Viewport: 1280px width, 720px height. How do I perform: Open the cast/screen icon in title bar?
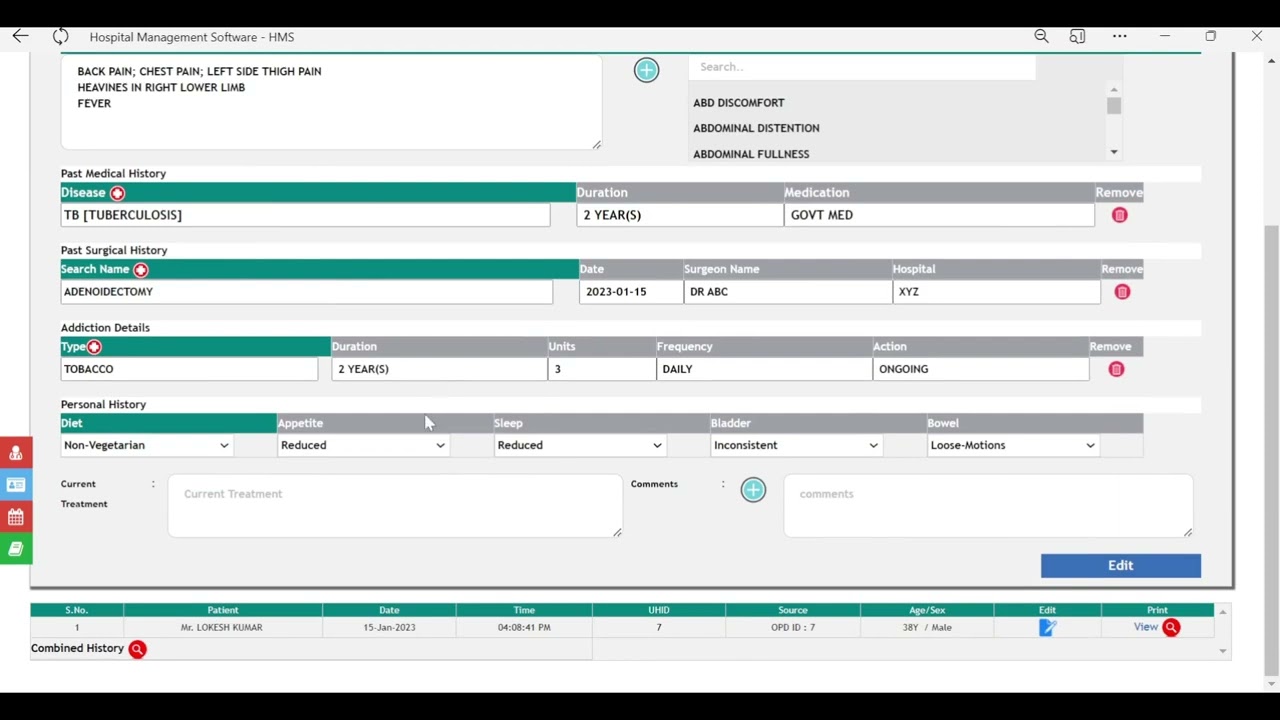(1077, 36)
